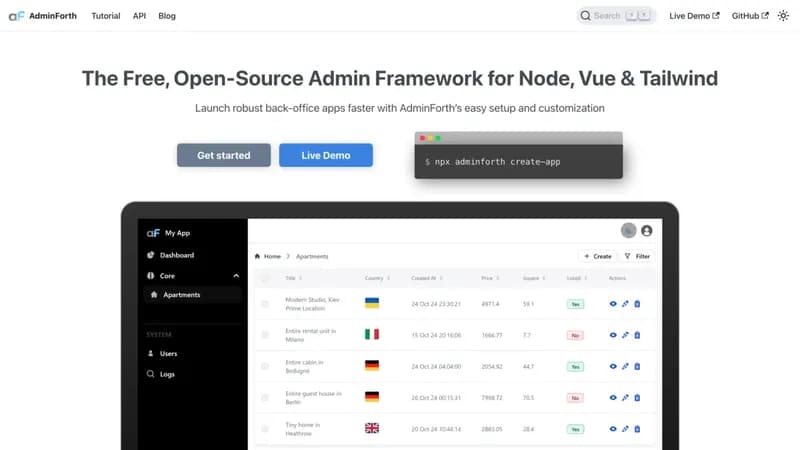Click the My App logo in sidebar
Image resolution: width=800 pixels, height=450 pixels.
click(x=153, y=233)
